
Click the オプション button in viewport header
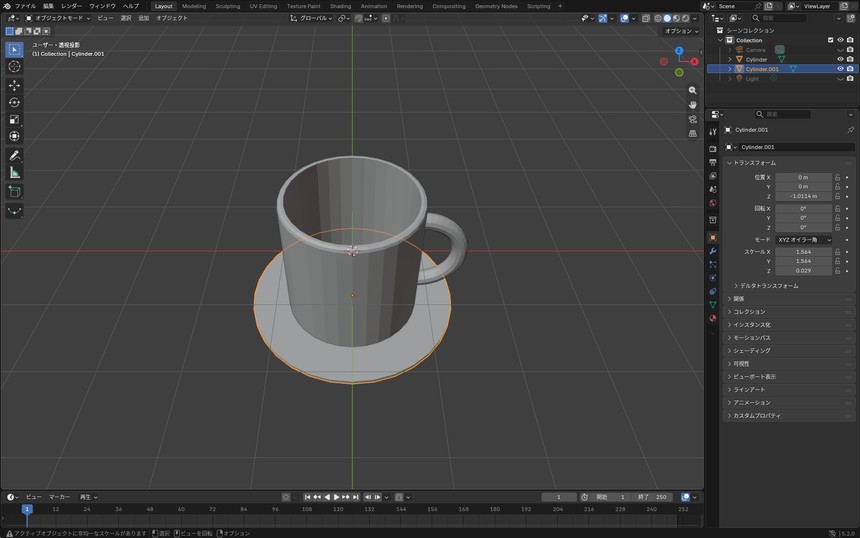coord(682,31)
